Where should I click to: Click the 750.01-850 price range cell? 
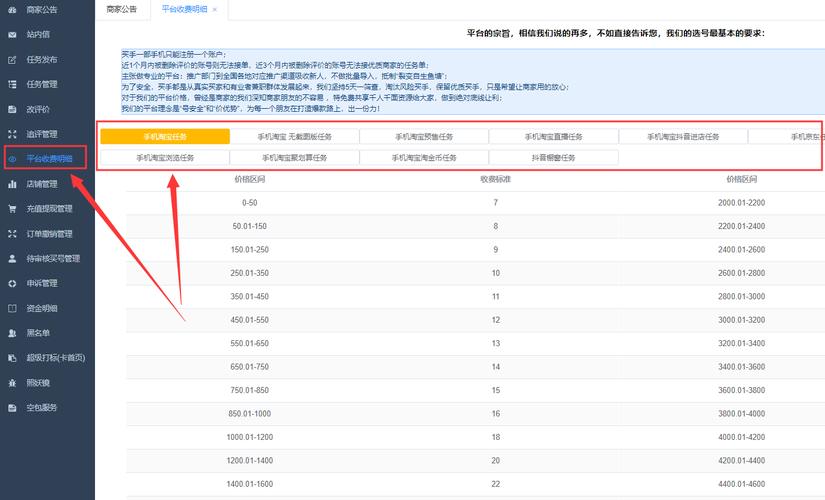coord(249,390)
